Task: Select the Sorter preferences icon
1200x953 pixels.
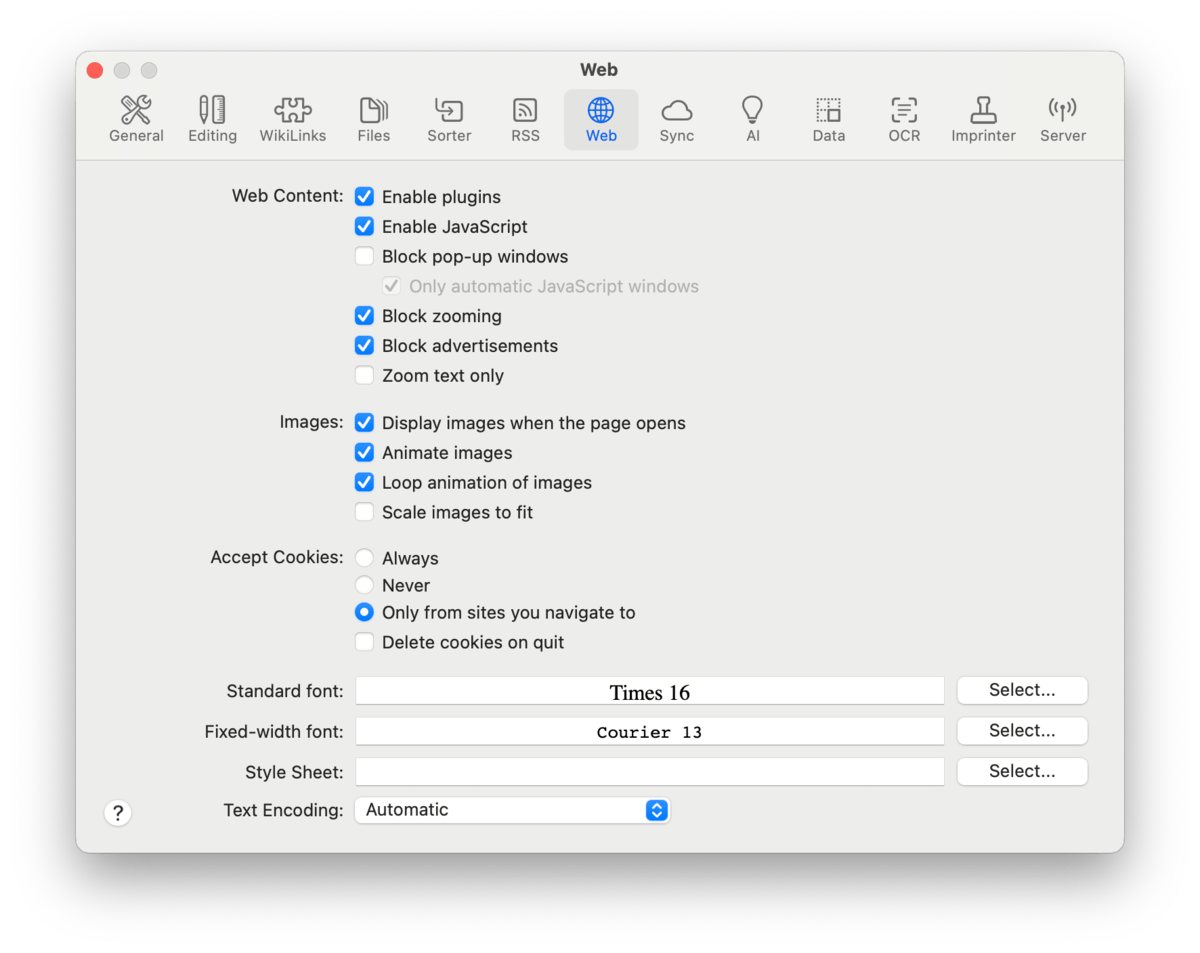Action: tap(449, 119)
